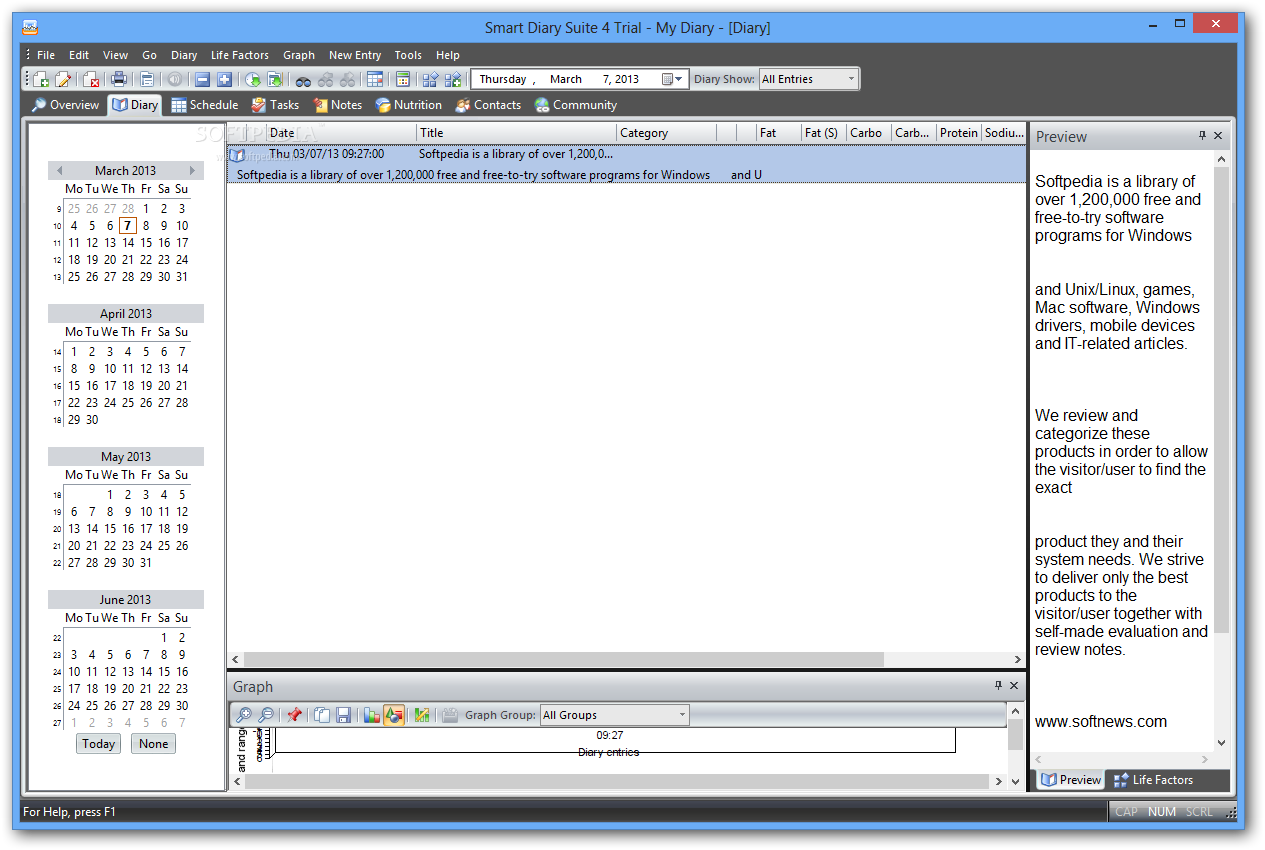
Task: Click the calculator-style toolbar icon
Action: coord(403,80)
